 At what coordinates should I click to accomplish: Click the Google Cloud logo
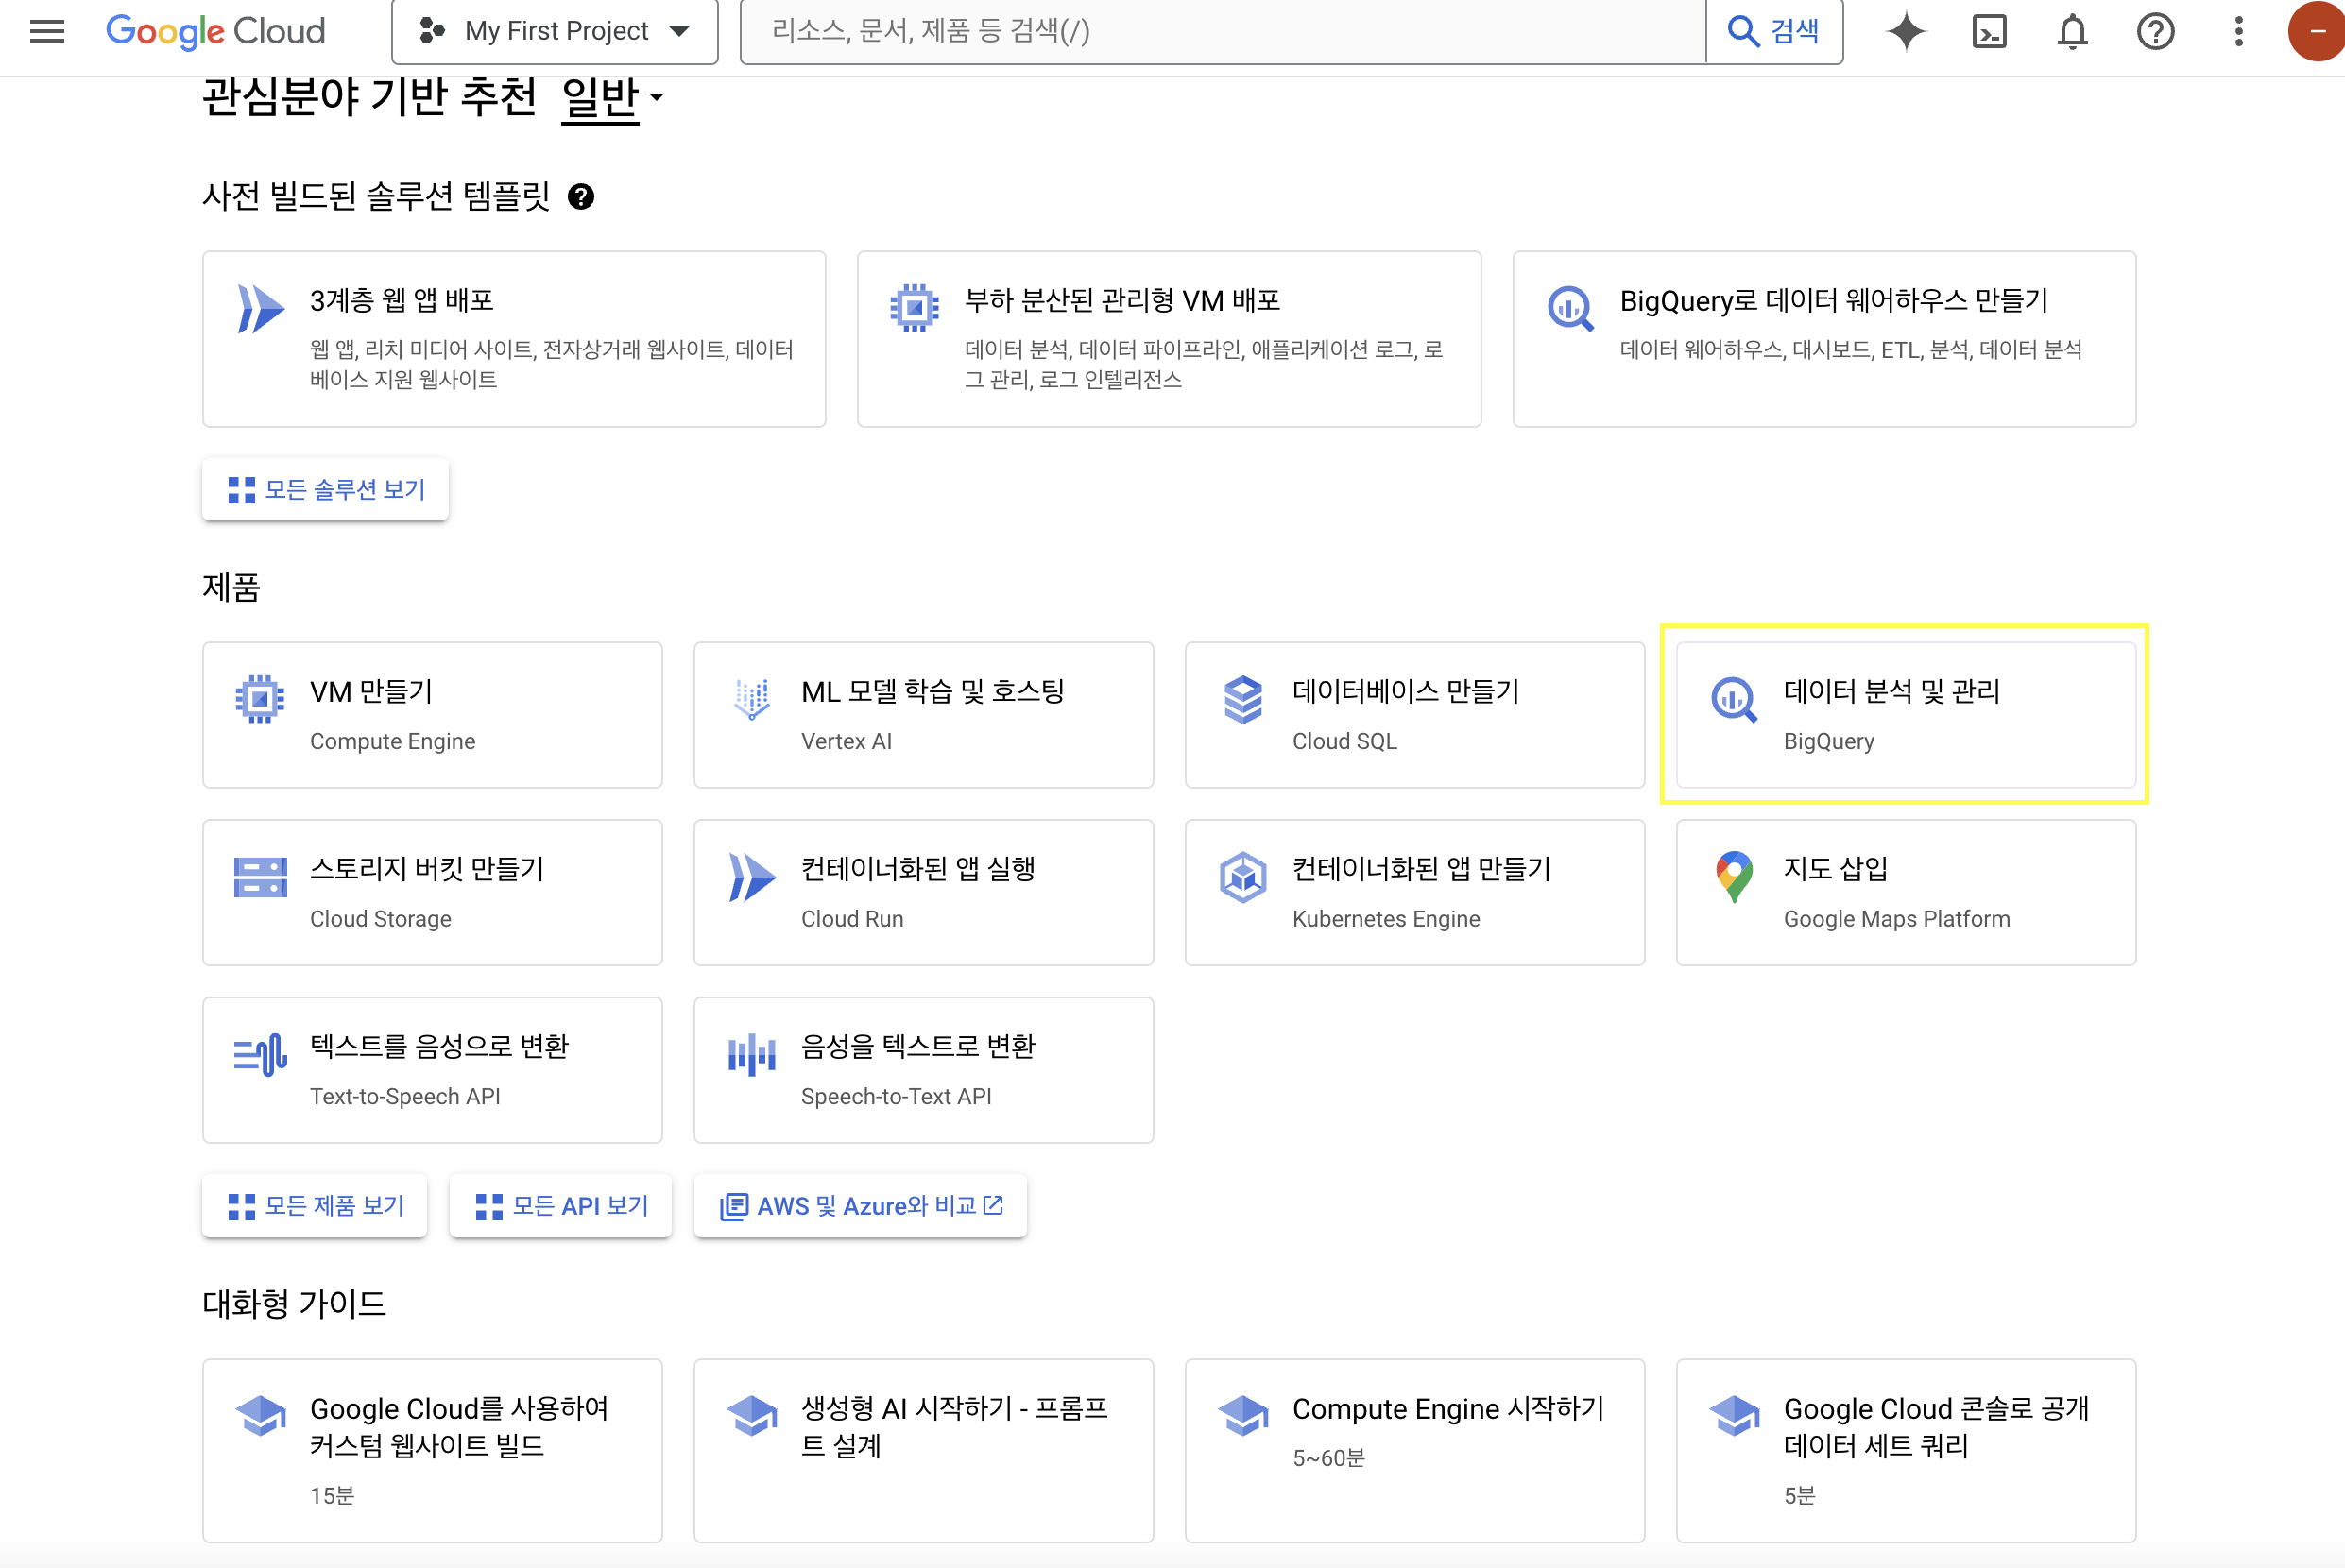pyautogui.click(x=216, y=31)
